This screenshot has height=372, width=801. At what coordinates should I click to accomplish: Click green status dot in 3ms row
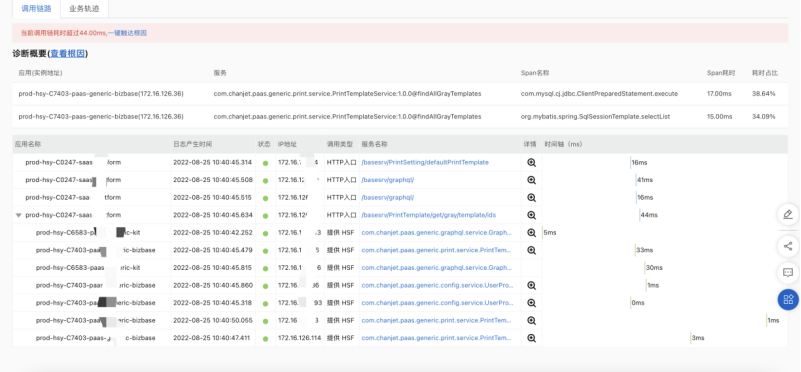click(265, 338)
